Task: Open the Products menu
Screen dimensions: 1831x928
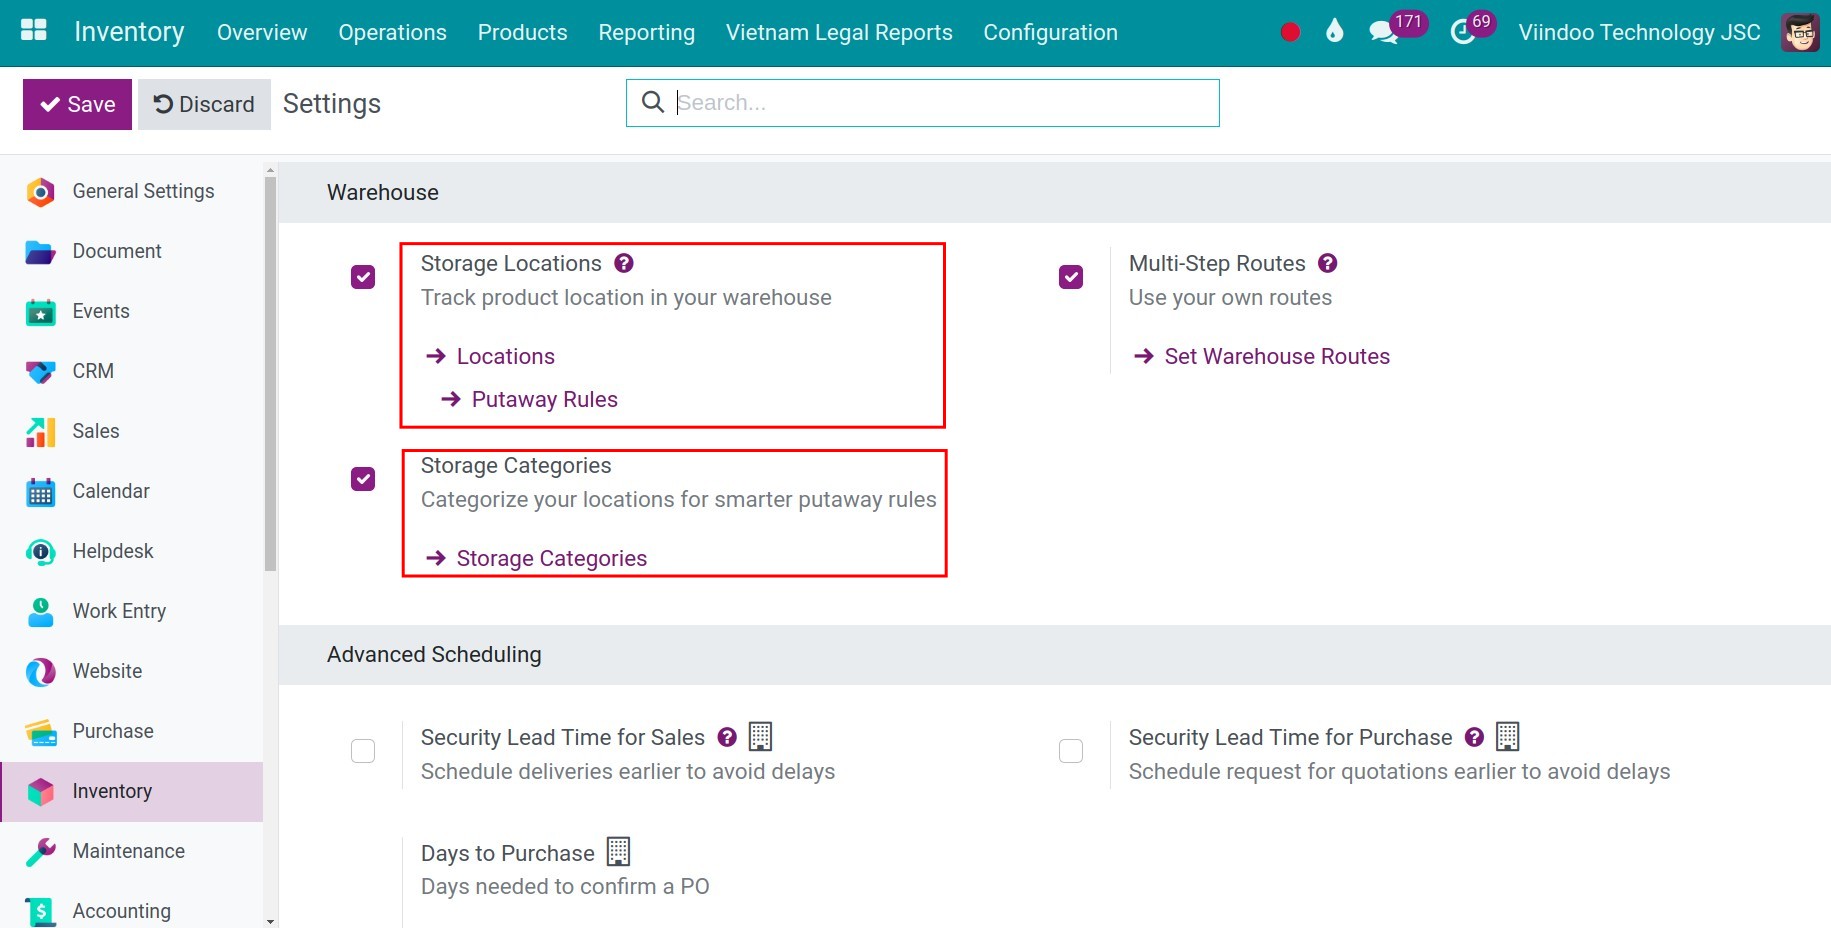Action: pyautogui.click(x=522, y=32)
